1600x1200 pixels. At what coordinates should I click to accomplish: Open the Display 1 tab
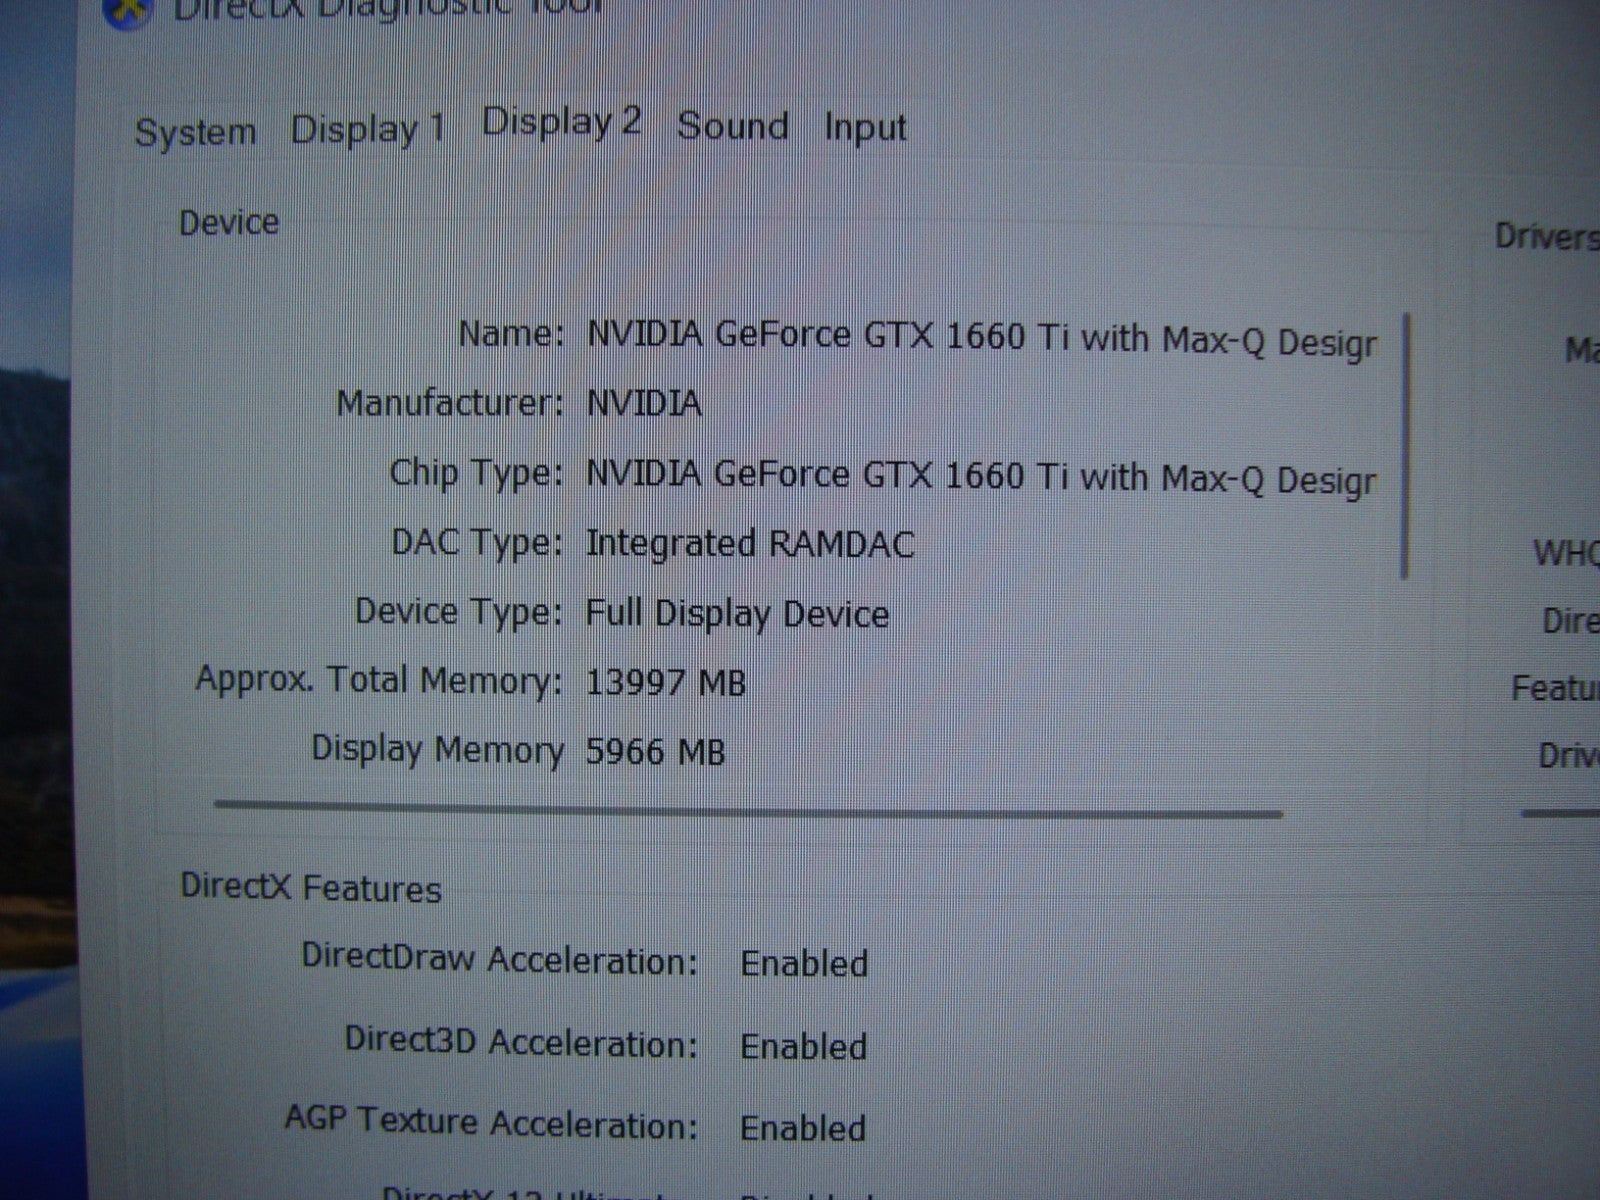pyautogui.click(x=367, y=129)
